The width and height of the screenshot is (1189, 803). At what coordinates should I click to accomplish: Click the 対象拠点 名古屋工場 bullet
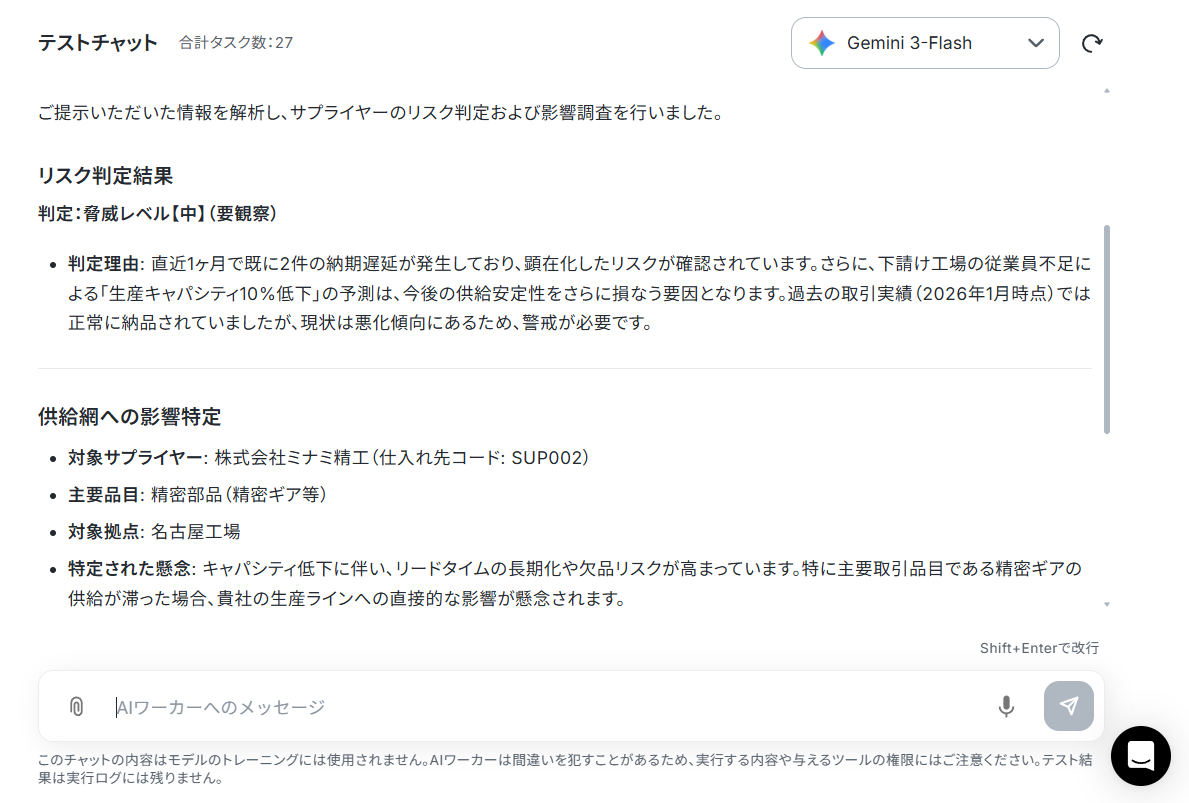154,532
